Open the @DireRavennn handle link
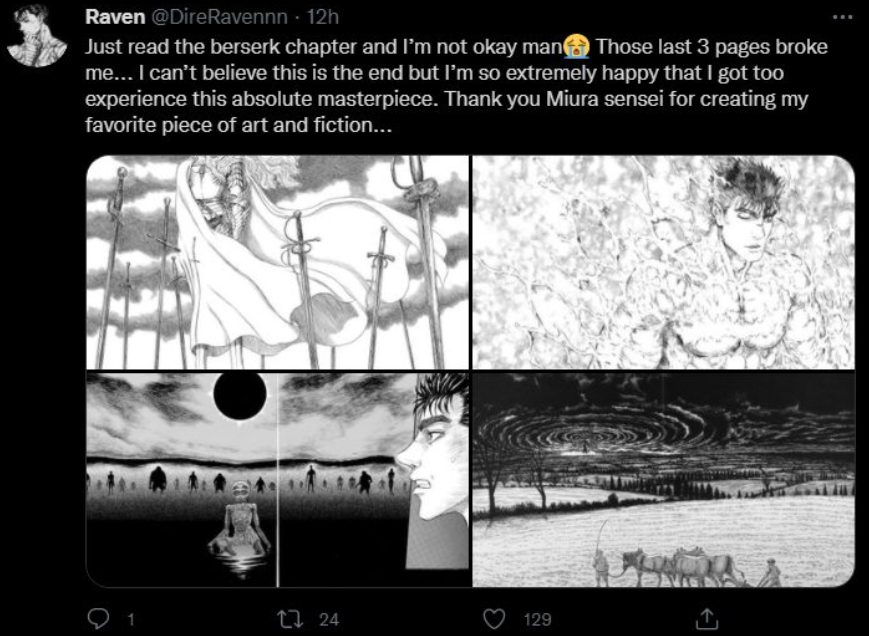Screen dimensions: 869x636 [x=218, y=17]
